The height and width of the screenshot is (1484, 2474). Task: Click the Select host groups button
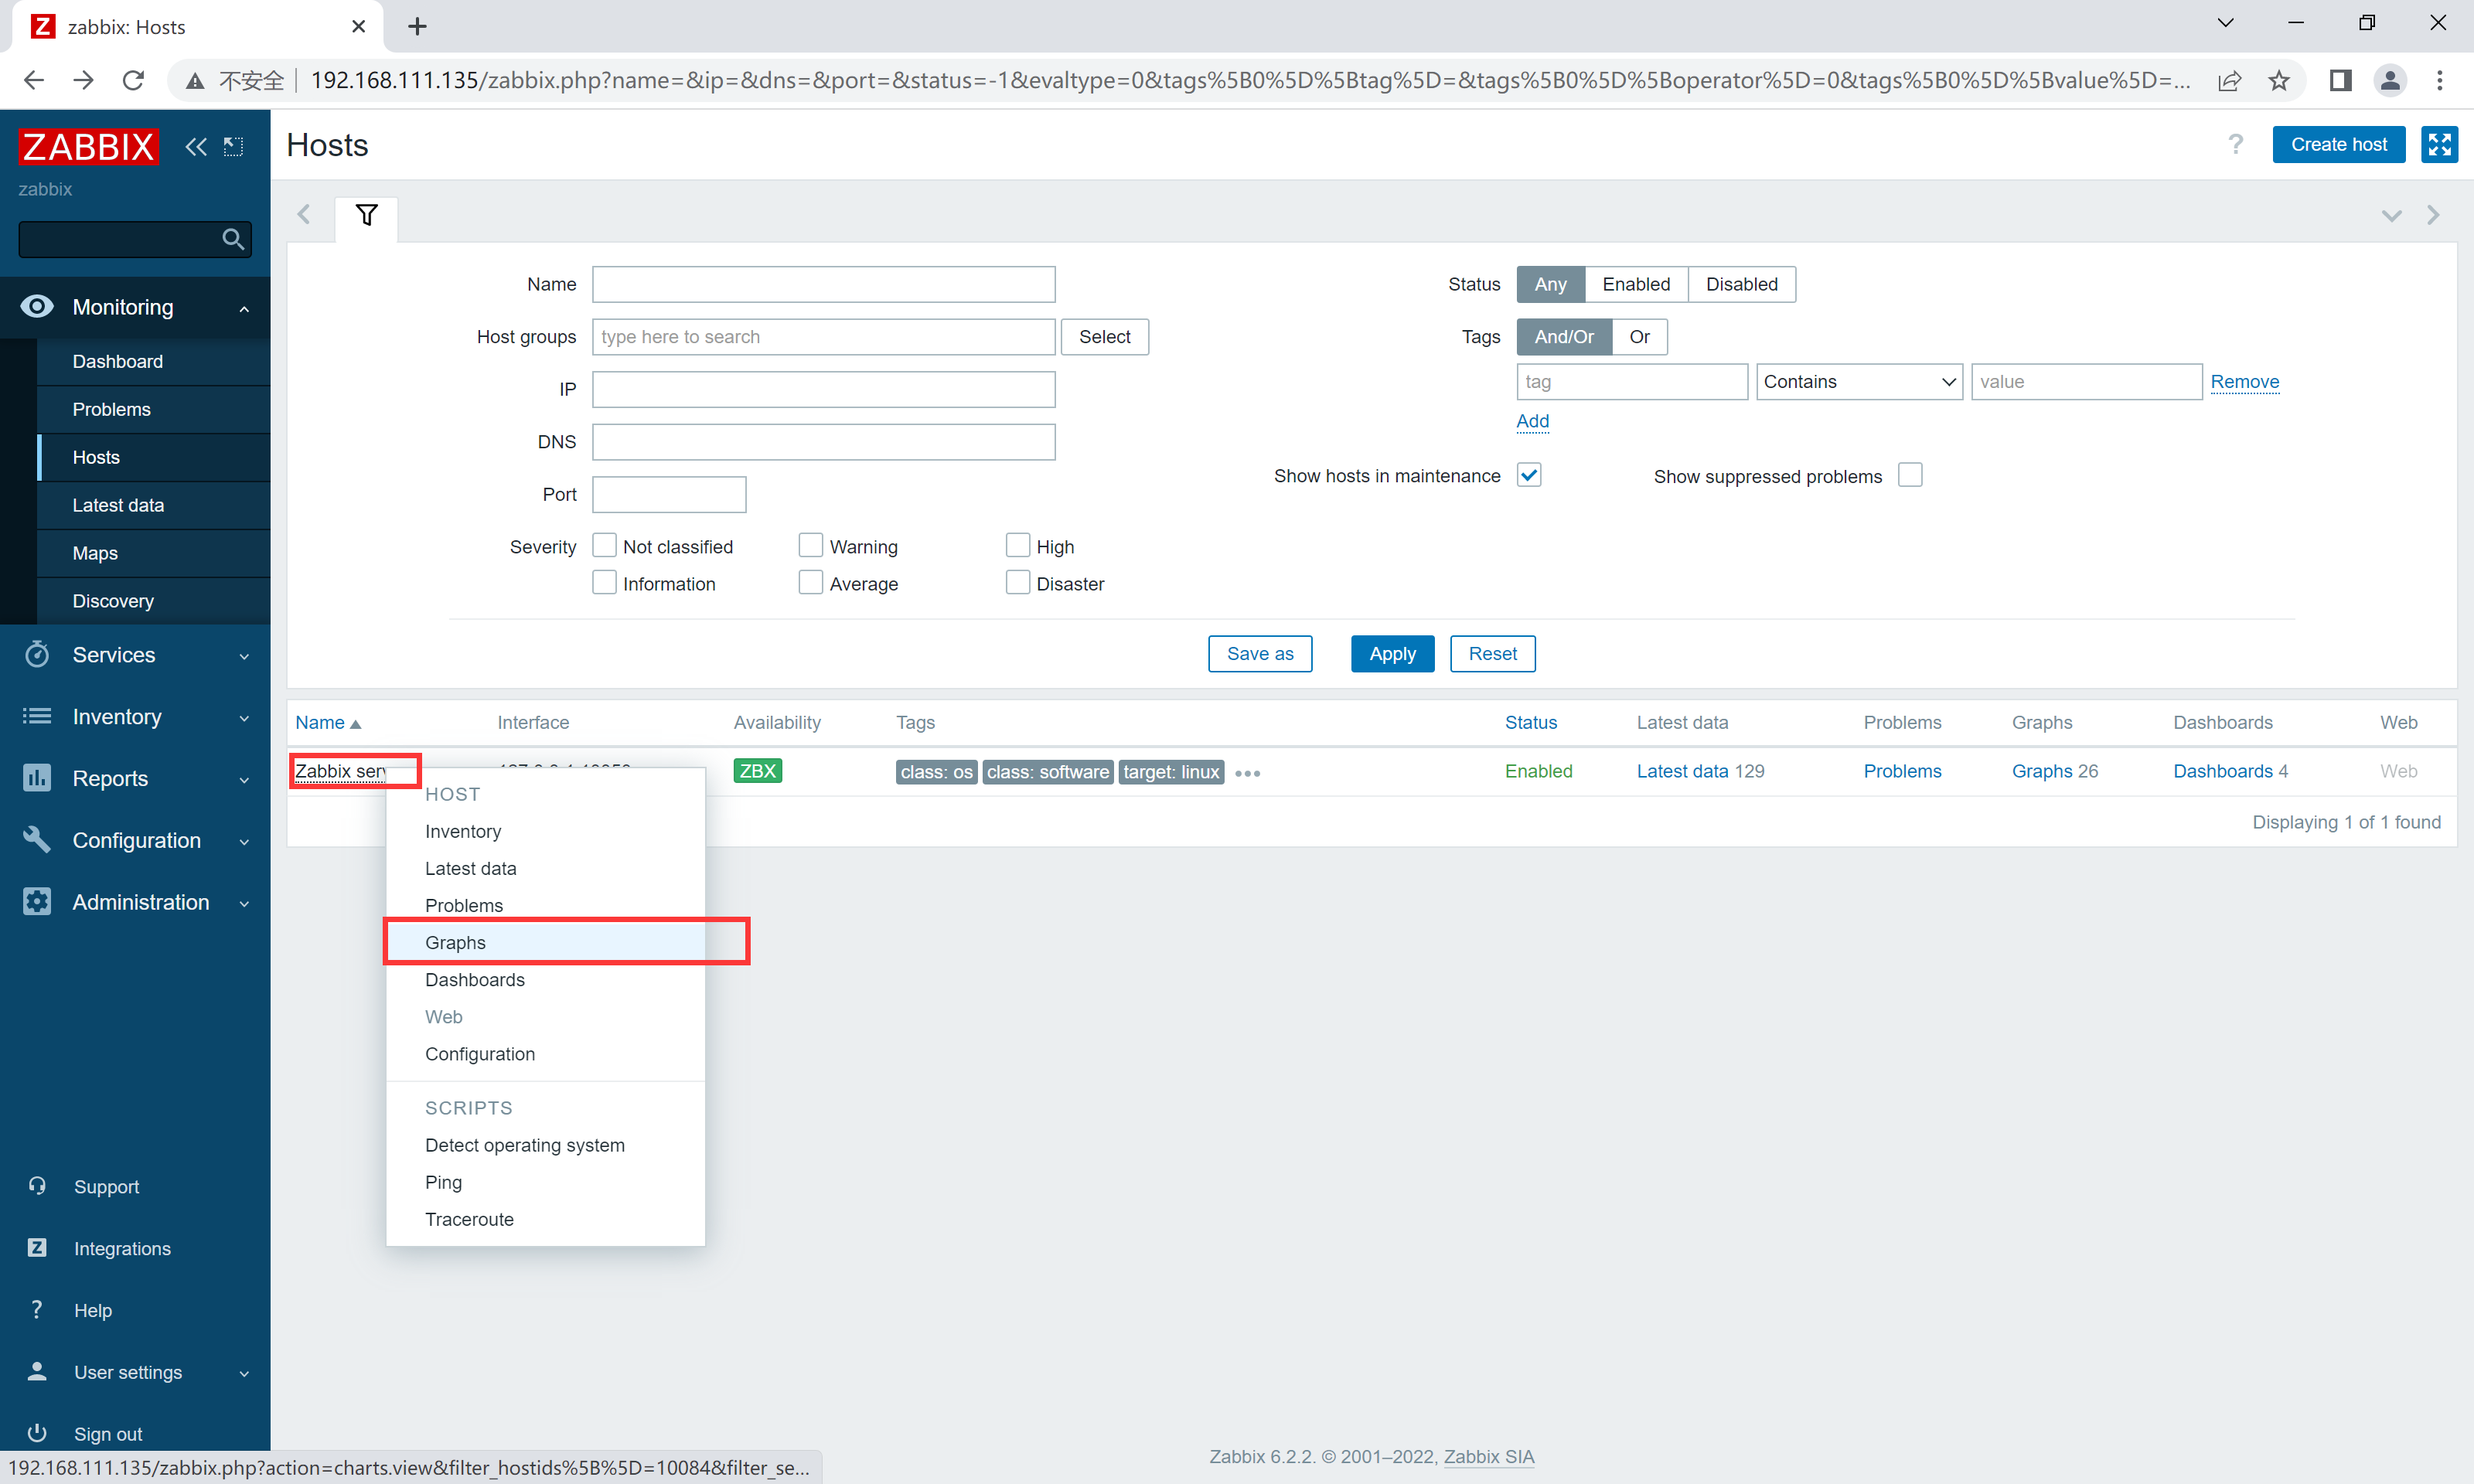[1104, 336]
